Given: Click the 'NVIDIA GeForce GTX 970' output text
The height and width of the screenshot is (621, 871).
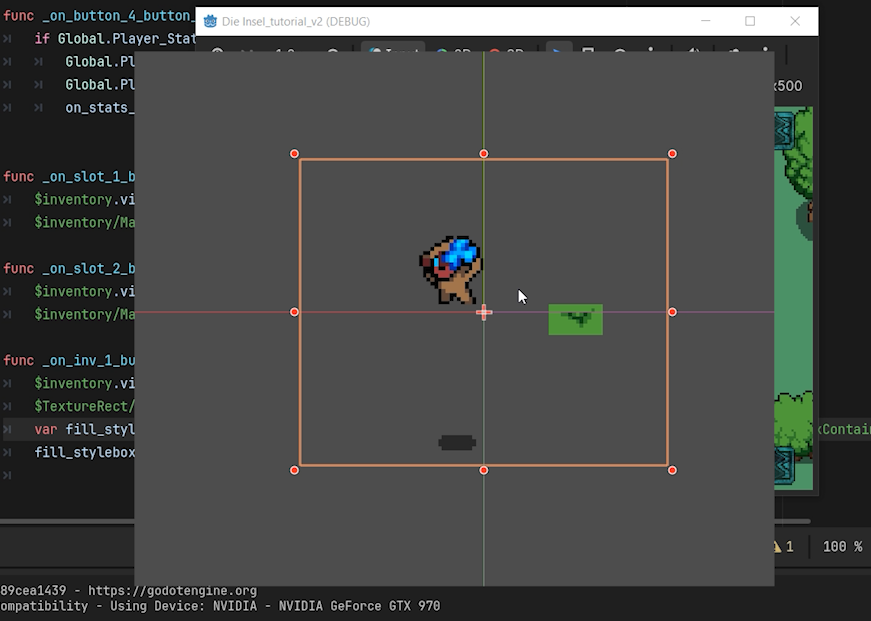Looking at the screenshot, I should pyautogui.click(x=359, y=606).
